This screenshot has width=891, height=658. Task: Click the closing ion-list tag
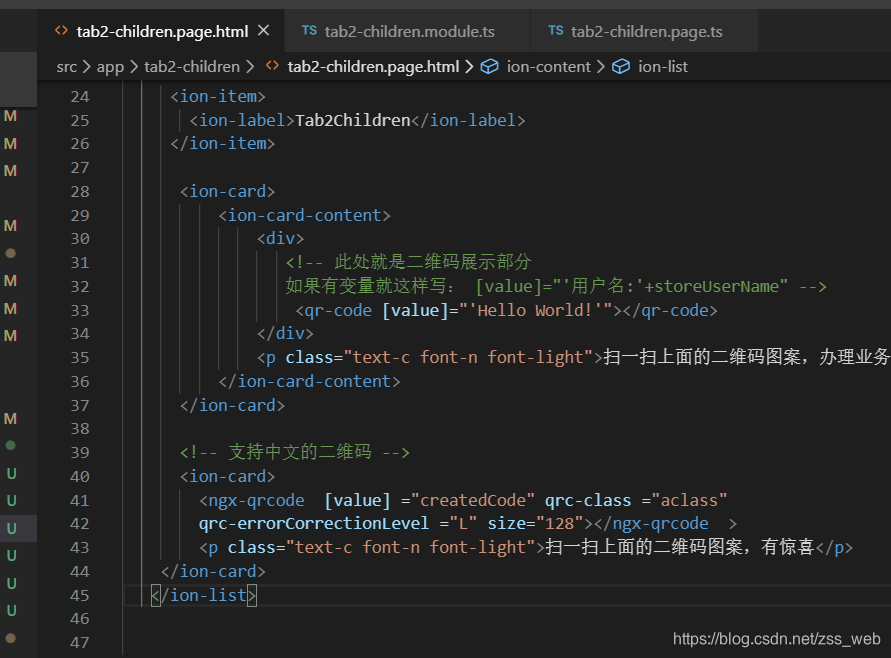point(204,595)
